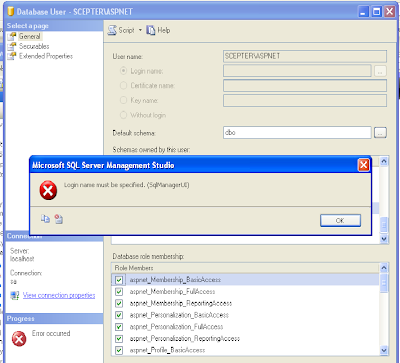Open the Securables page

[x=34, y=46]
